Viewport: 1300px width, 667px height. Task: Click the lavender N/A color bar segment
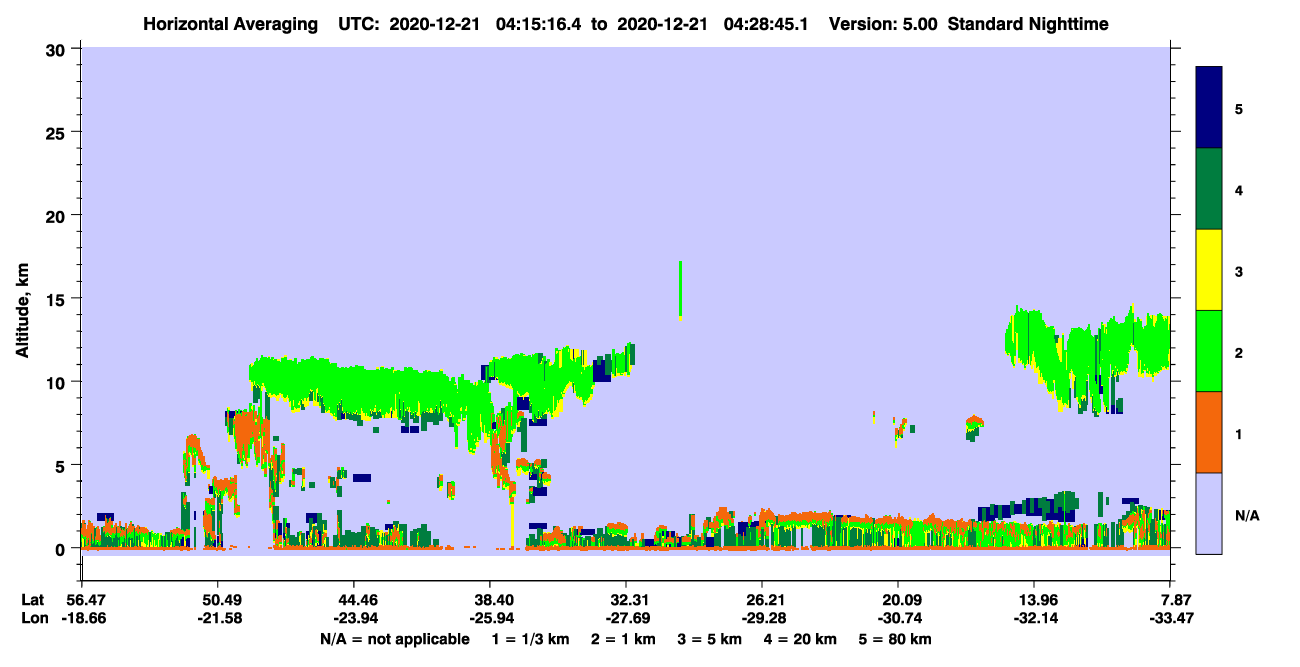tap(1209, 513)
